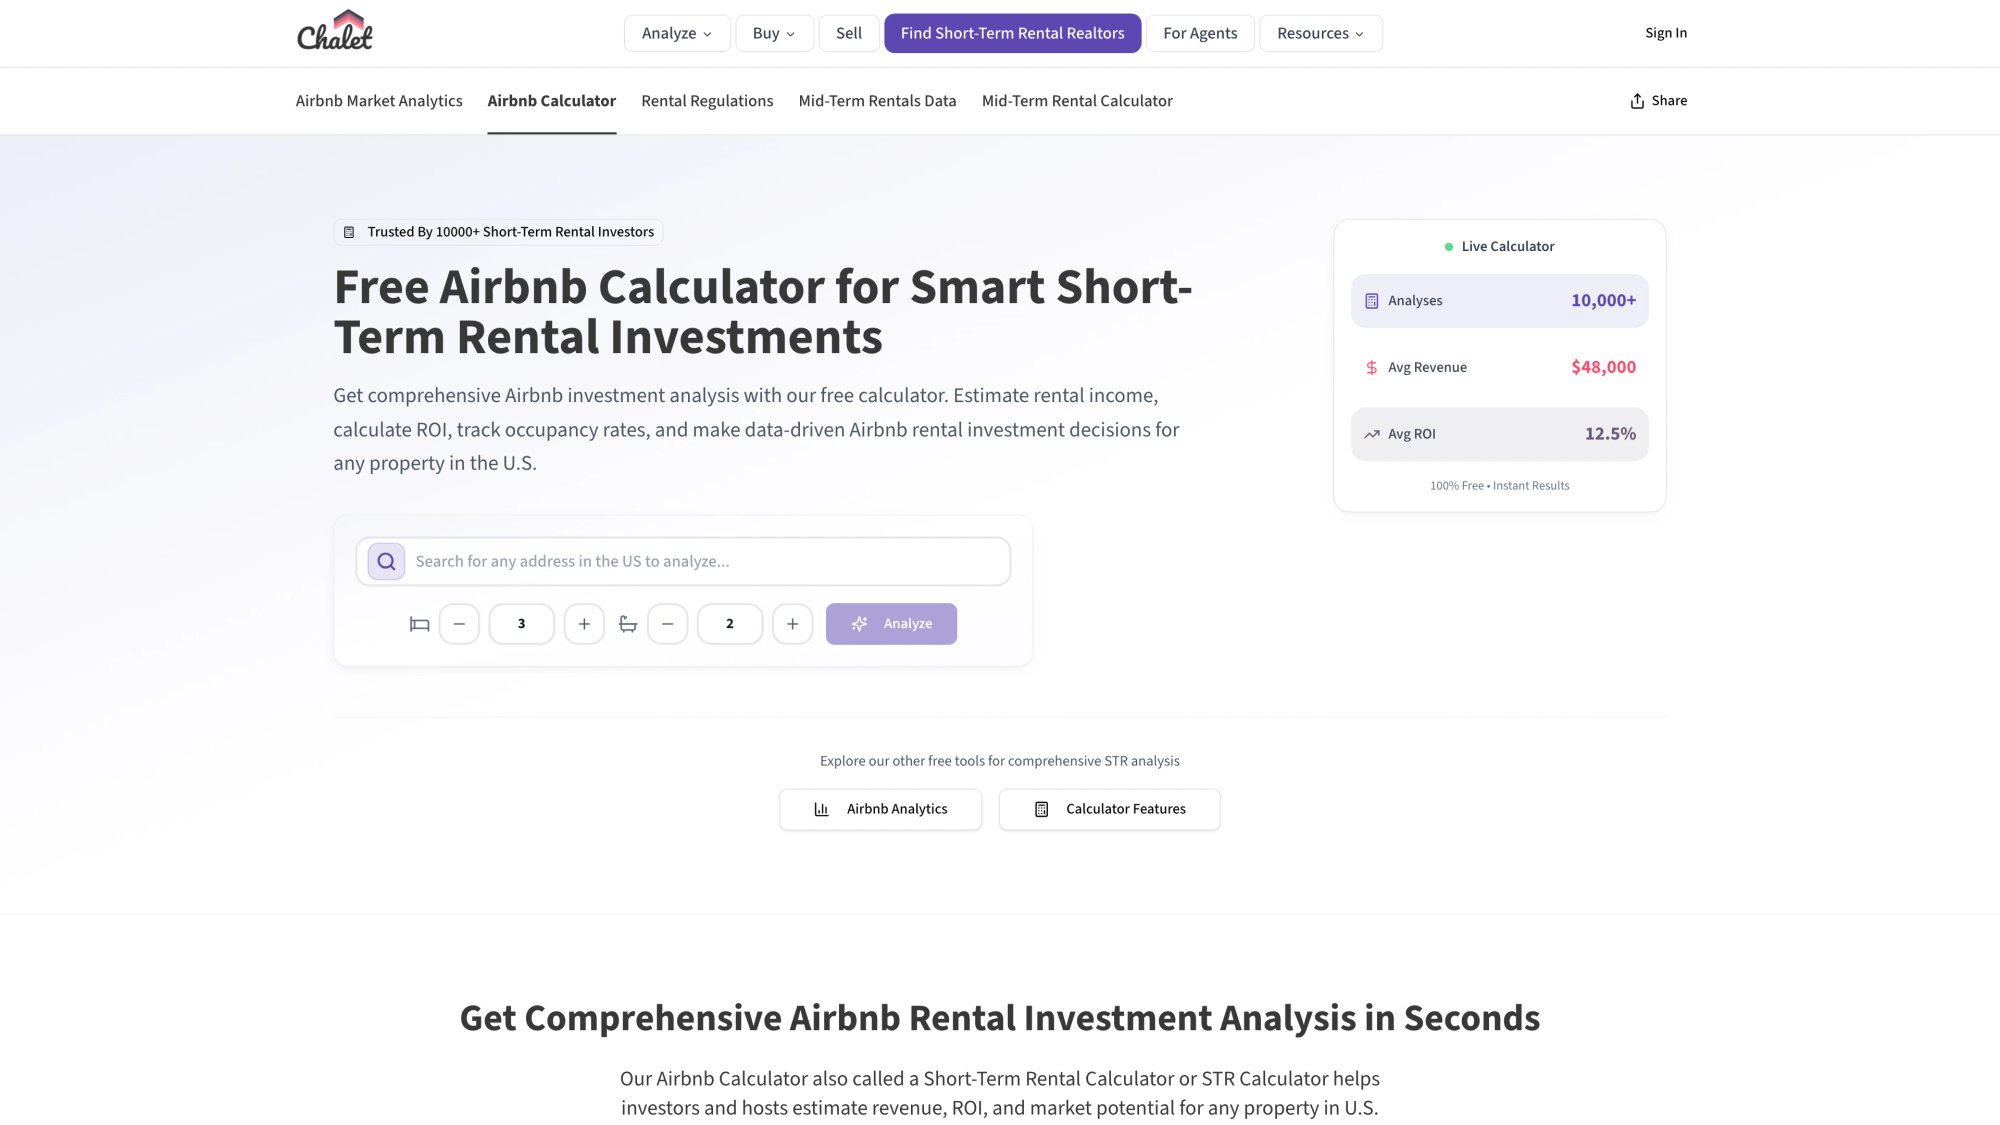Click the magnifying glass search icon
Screen dimensions: 2000x1125
[385, 561]
